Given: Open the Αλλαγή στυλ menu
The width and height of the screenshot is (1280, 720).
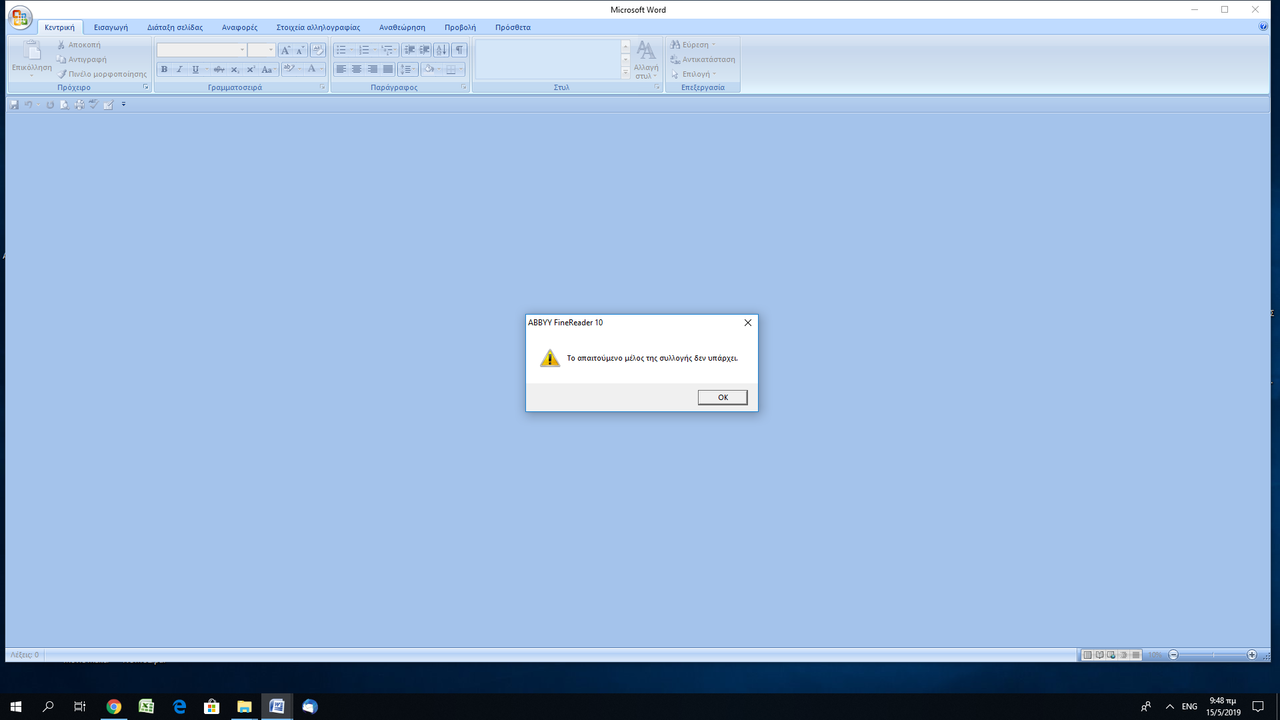Looking at the screenshot, I should [646, 60].
